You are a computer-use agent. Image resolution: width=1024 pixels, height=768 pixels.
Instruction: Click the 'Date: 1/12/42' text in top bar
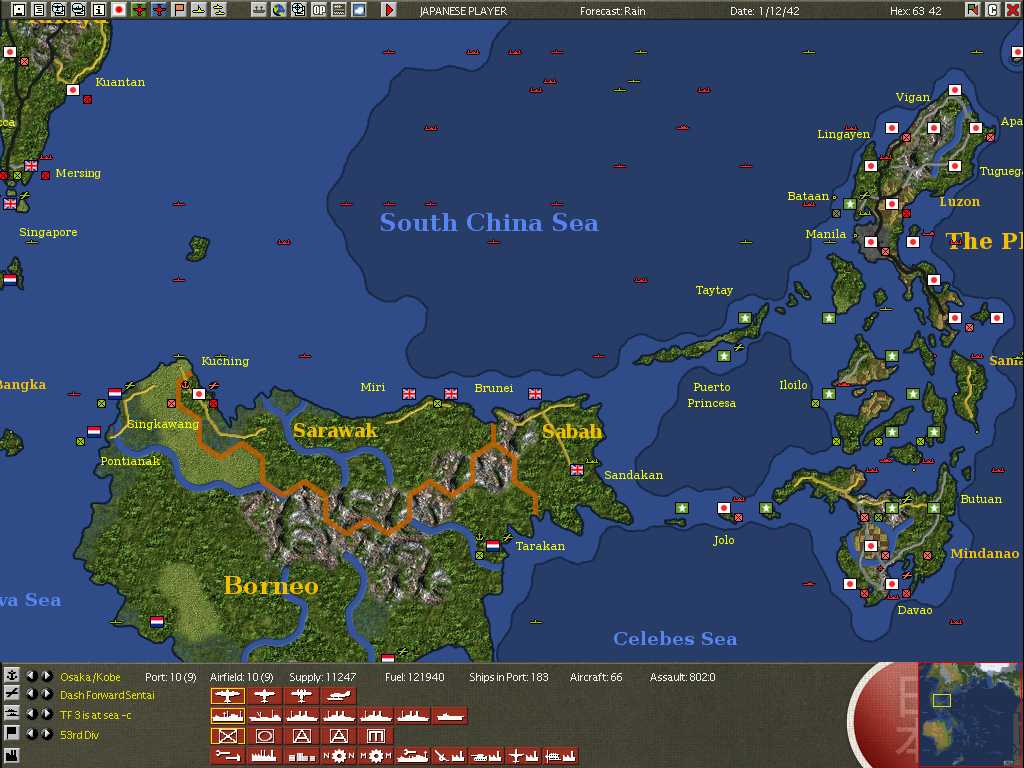(x=765, y=11)
